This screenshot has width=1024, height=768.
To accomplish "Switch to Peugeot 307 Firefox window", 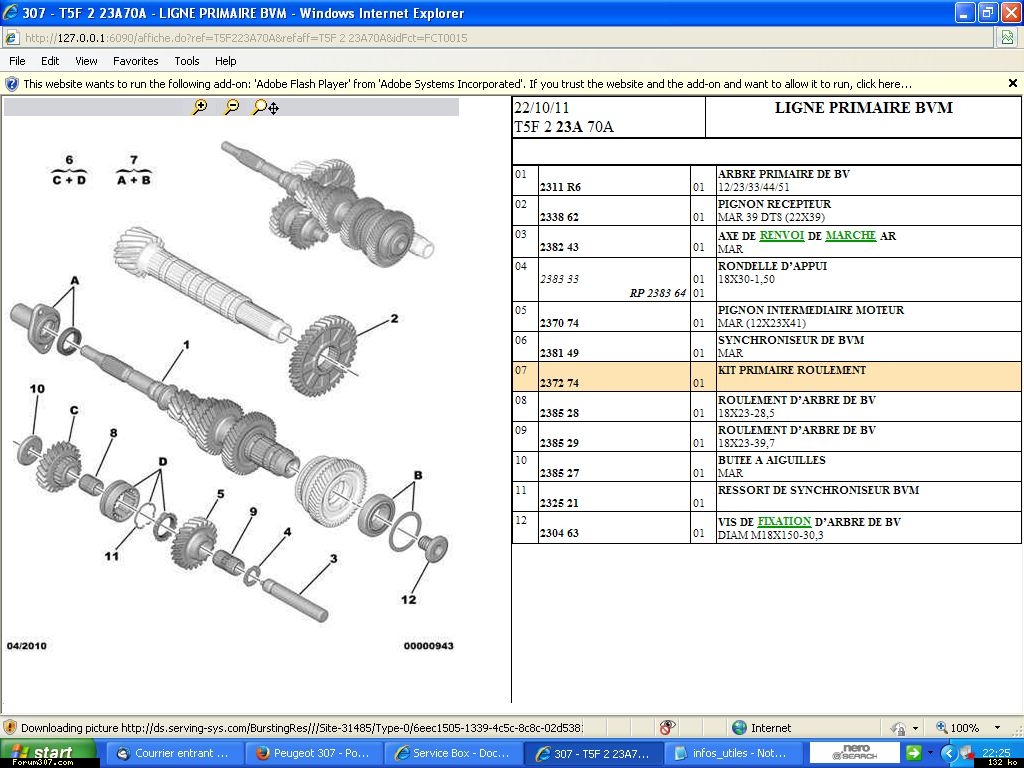I will 313,753.
